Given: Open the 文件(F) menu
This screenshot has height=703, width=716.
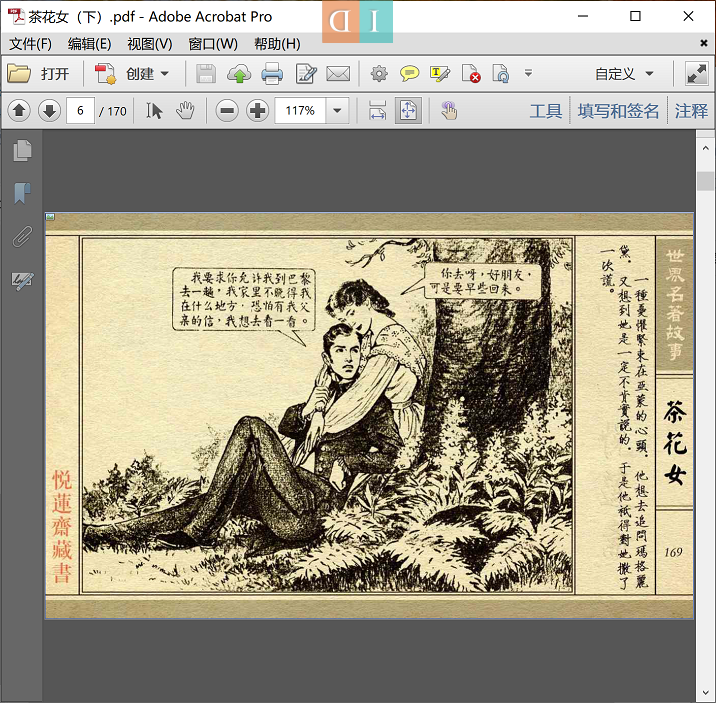Looking at the screenshot, I should (x=30, y=44).
